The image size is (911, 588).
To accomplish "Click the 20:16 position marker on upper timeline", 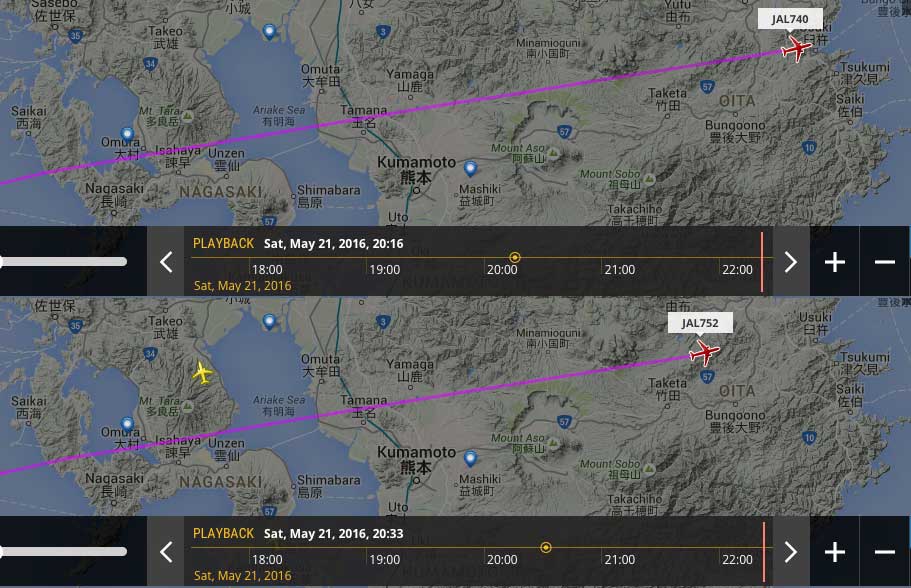I will 515,257.
